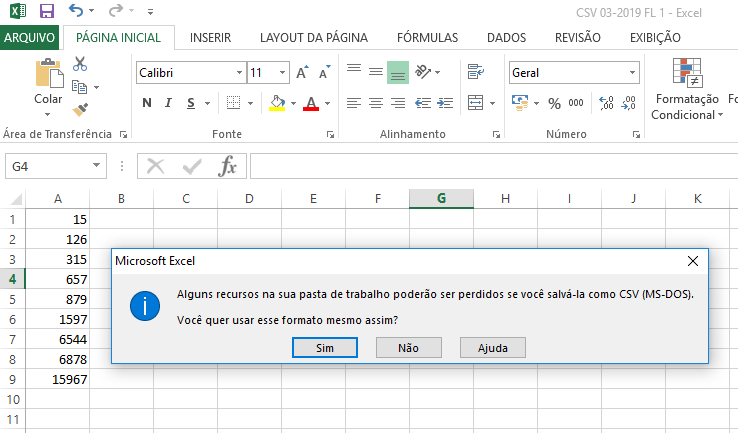Align text left

tap(354, 103)
